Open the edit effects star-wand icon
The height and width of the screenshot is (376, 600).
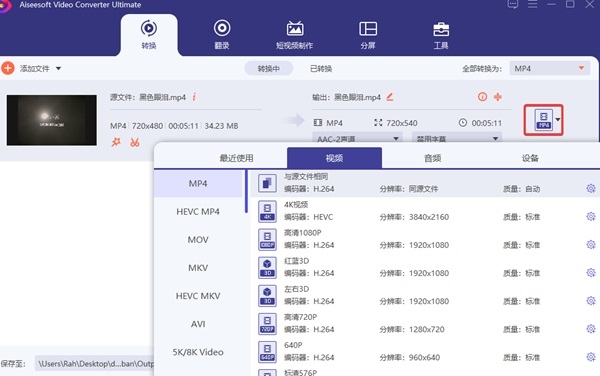116,142
